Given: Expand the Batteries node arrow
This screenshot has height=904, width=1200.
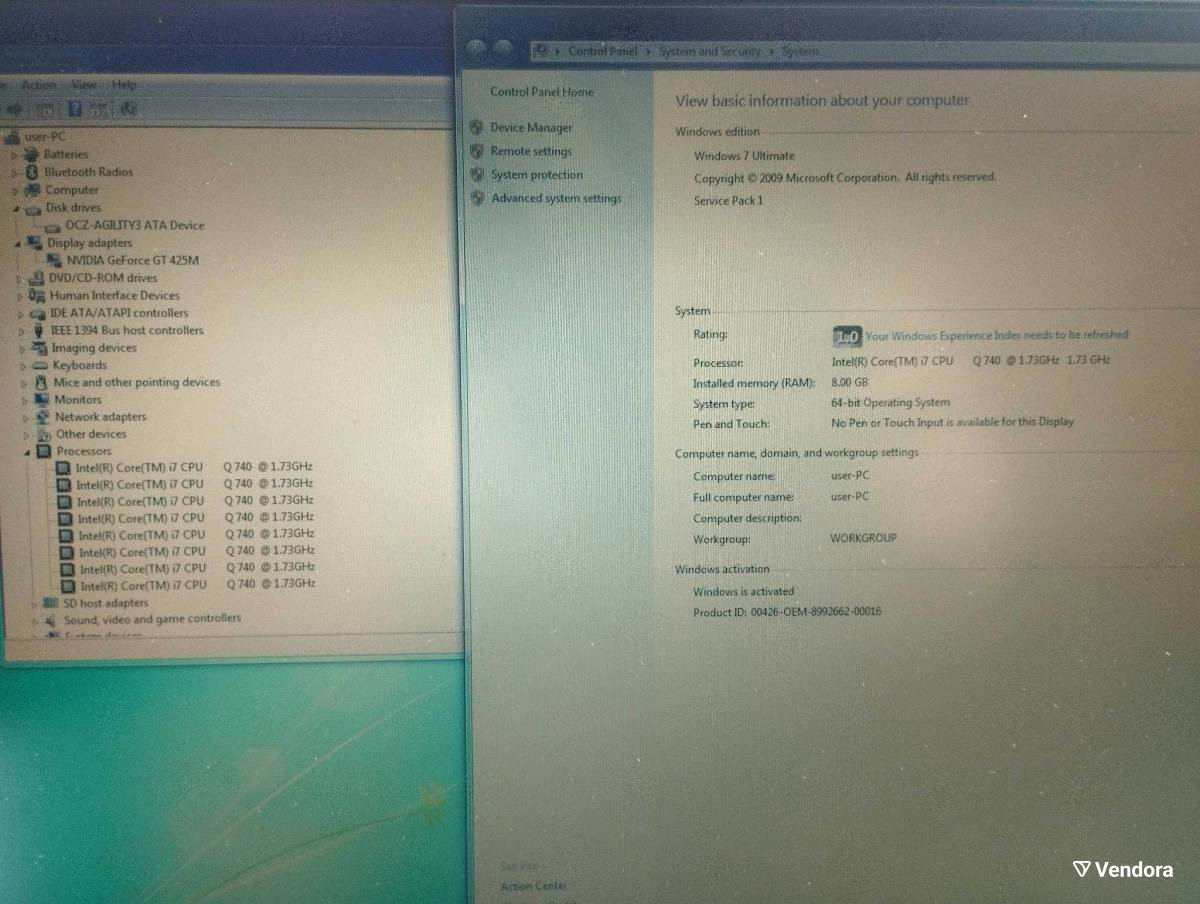Looking at the screenshot, I should (x=15, y=155).
